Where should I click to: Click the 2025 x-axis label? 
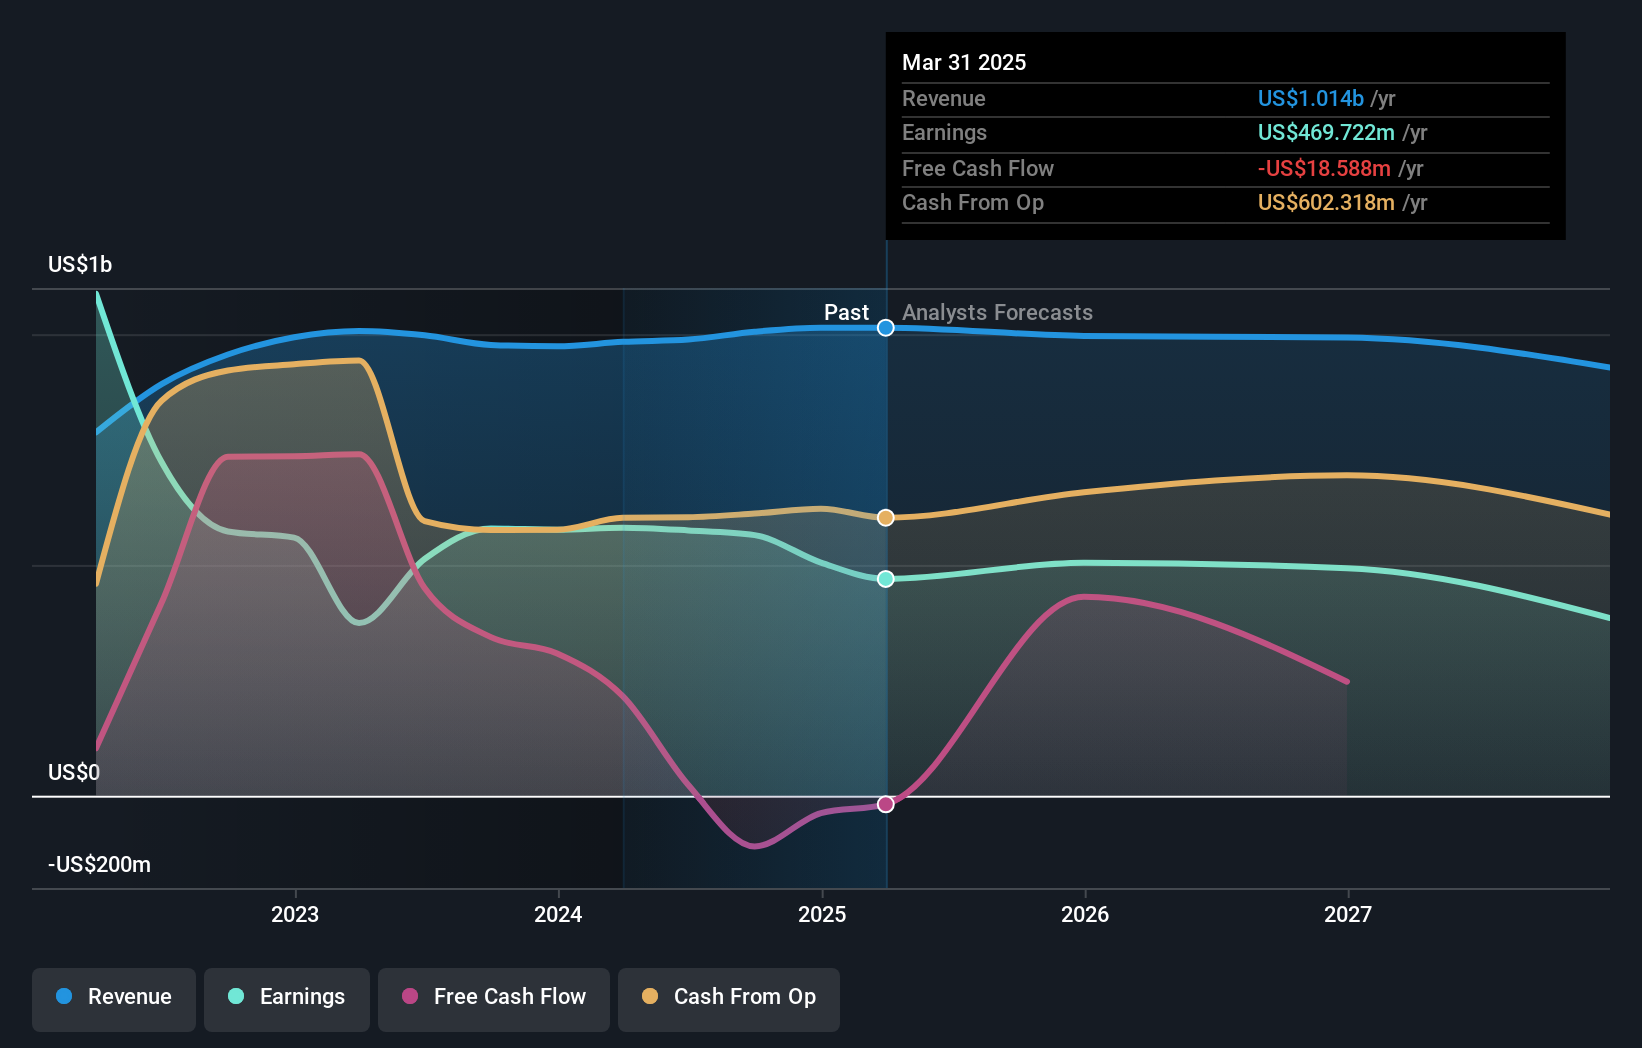(x=822, y=914)
